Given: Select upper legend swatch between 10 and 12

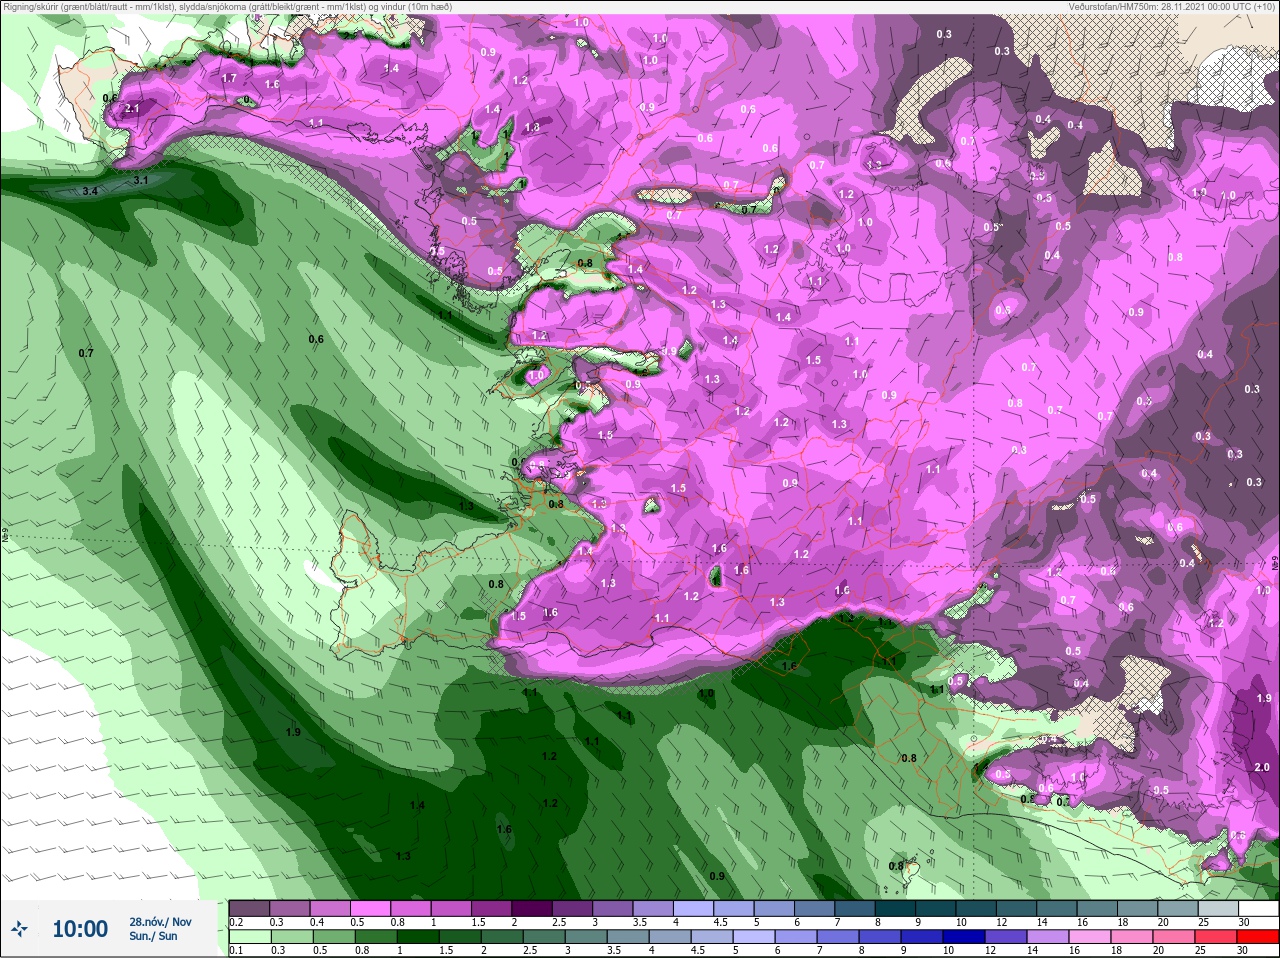Looking at the screenshot, I should pyautogui.click(x=978, y=908).
